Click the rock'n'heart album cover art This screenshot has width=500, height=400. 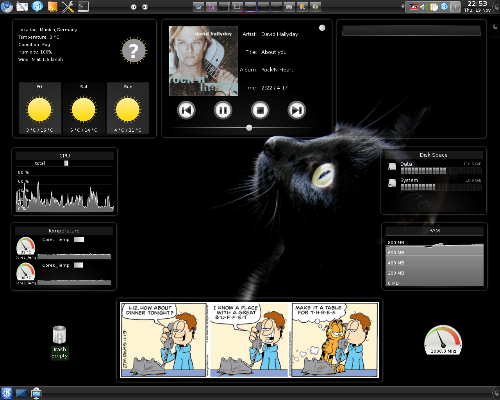[x=203, y=61]
